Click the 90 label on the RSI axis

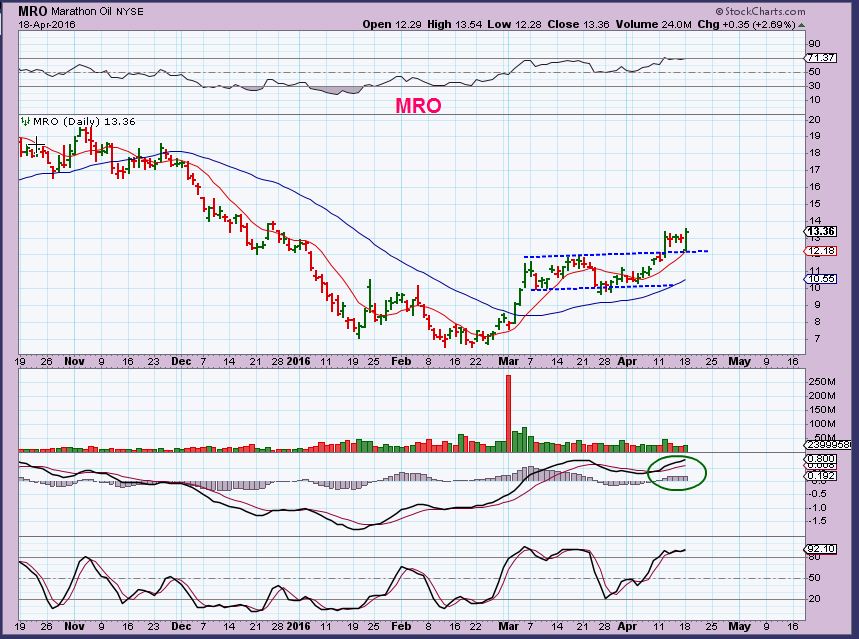[814, 44]
